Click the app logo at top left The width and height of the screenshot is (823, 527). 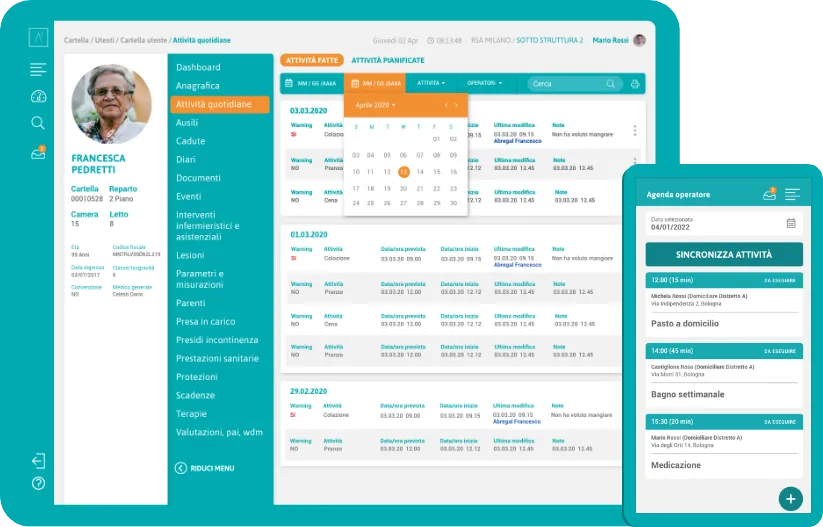pos(38,38)
